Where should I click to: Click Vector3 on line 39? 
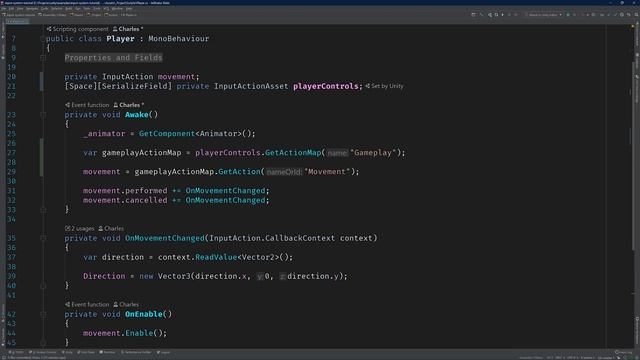pyautogui.click(x=174, y=276)
